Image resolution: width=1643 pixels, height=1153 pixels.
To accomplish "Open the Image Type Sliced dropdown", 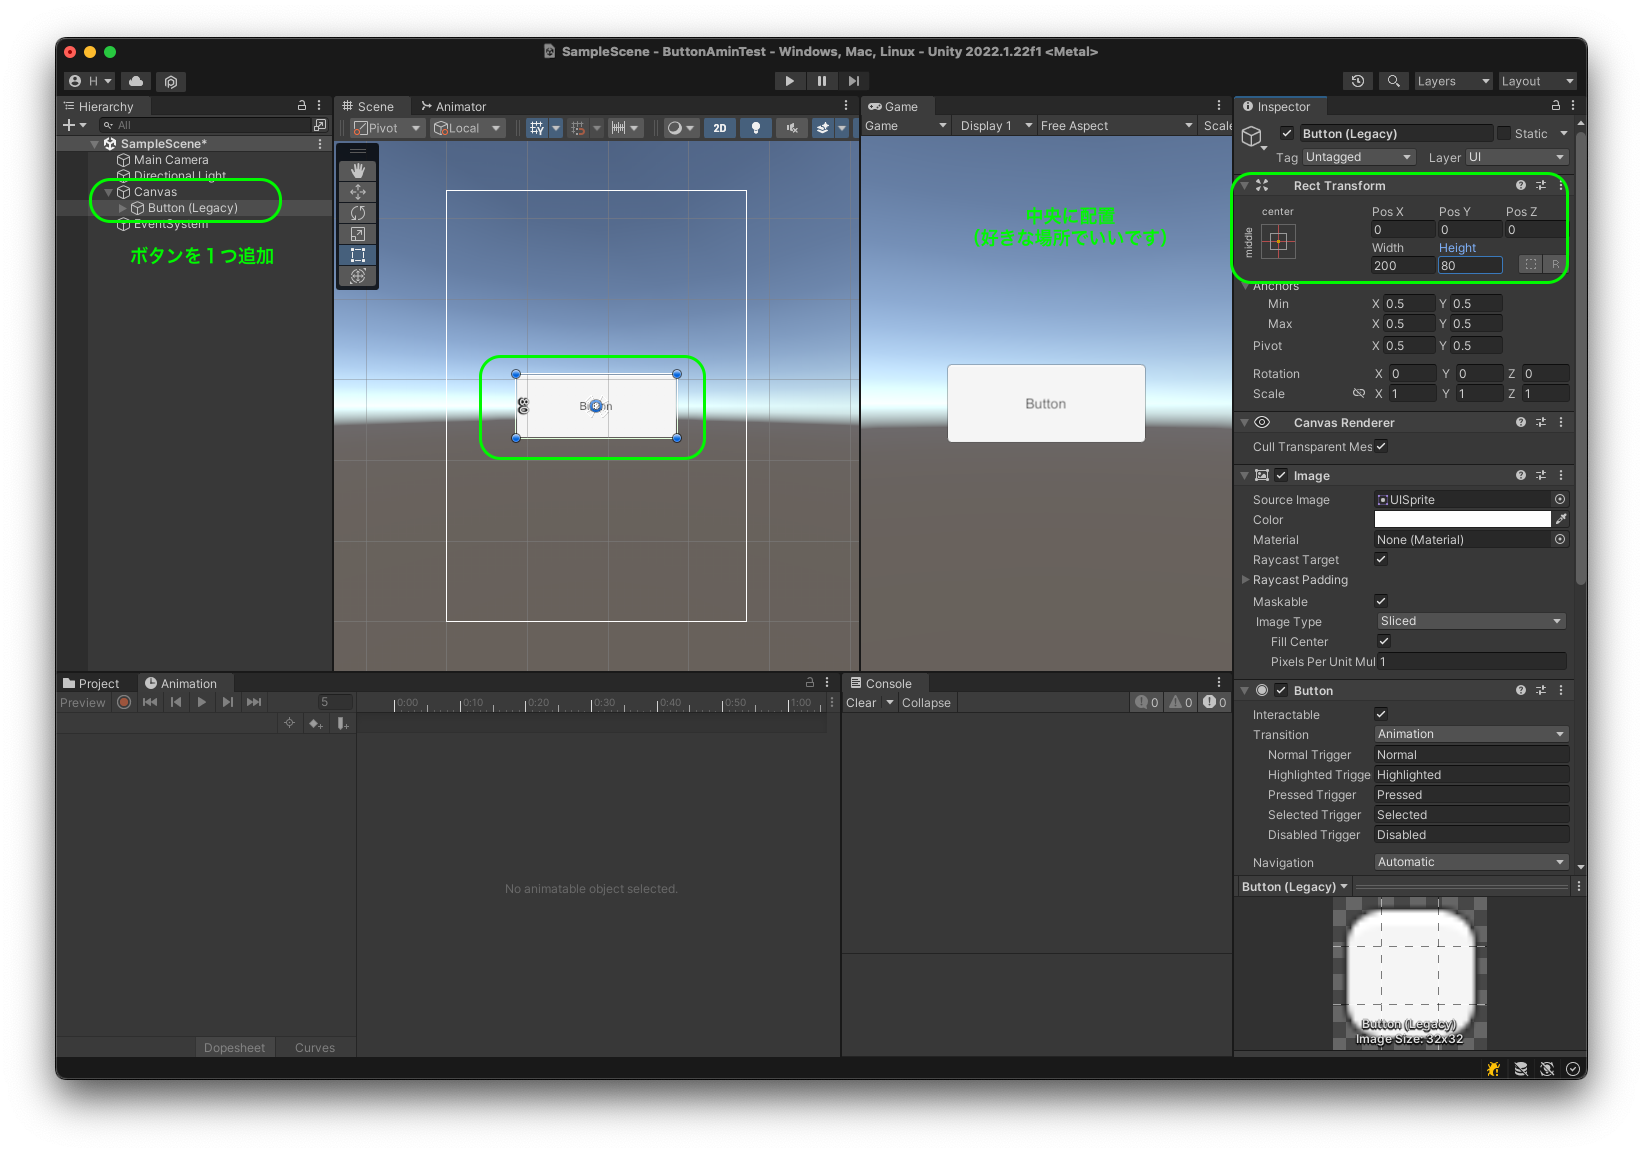I will 1469,620.
